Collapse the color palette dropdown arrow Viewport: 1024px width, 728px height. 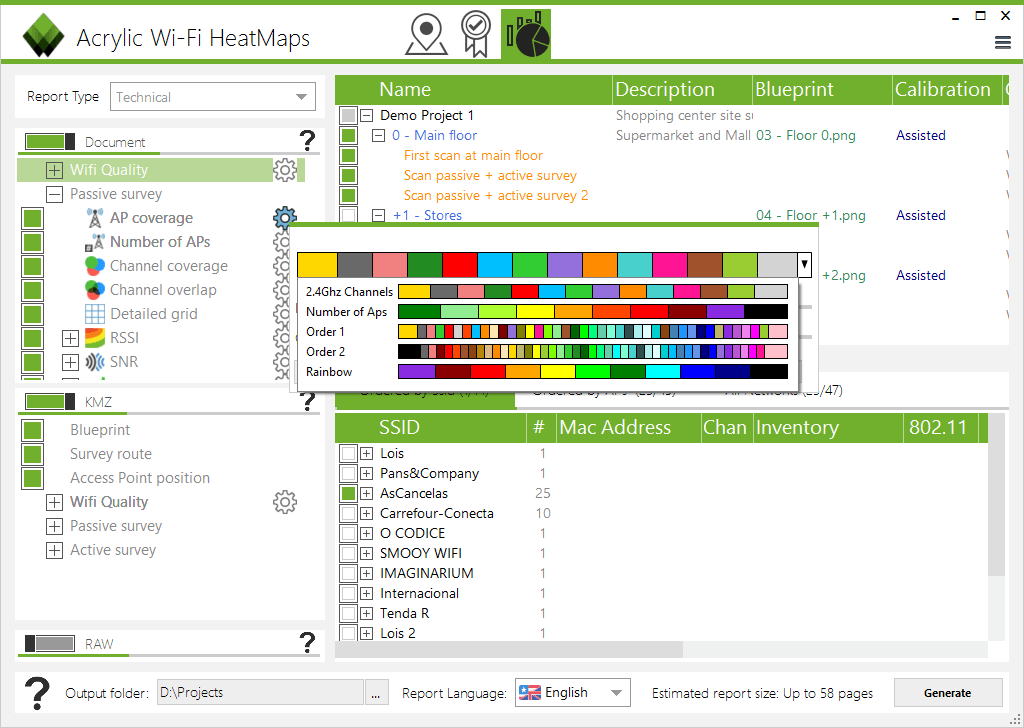coord(805,264)
